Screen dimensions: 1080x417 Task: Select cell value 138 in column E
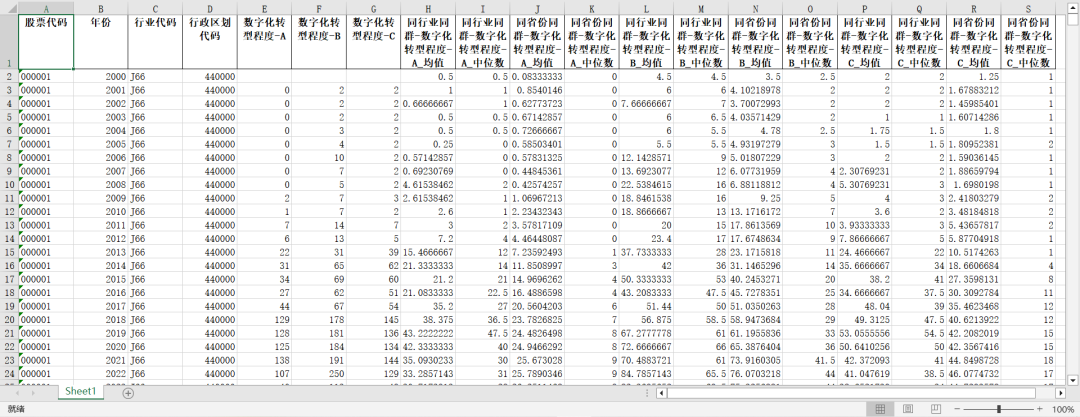click(264, 360)
